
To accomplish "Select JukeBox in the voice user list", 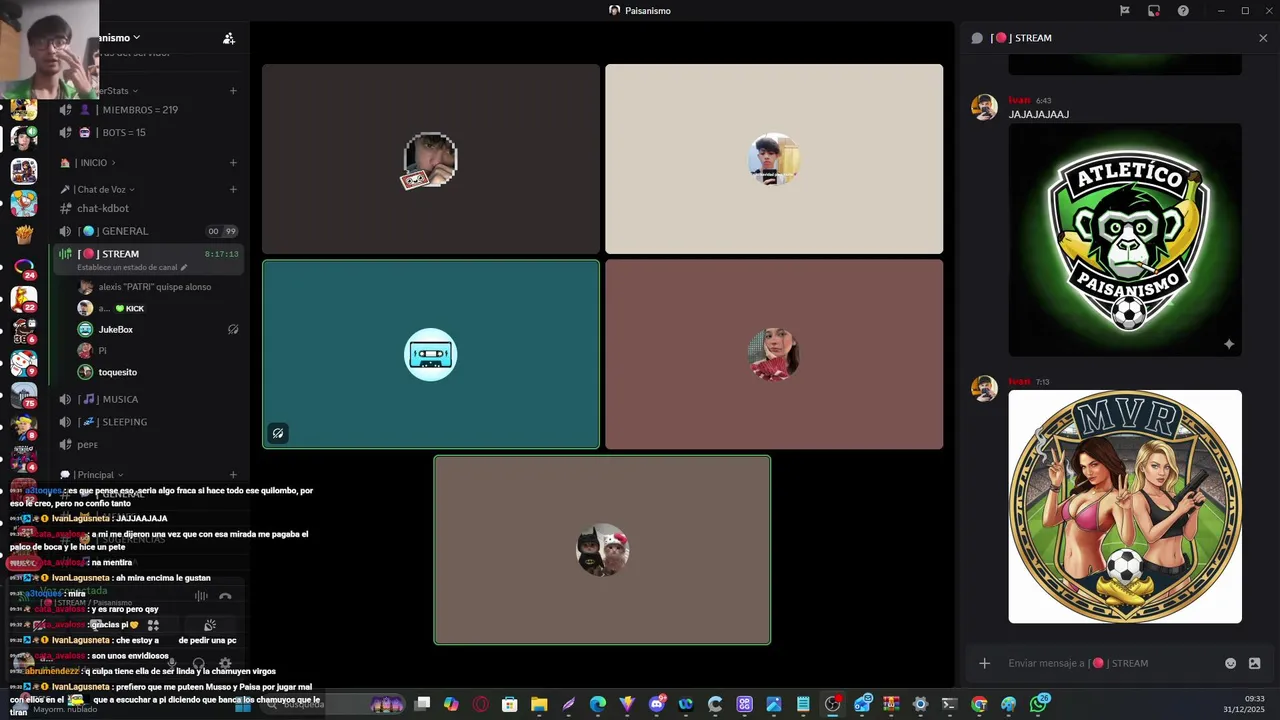I will point(158,329).
